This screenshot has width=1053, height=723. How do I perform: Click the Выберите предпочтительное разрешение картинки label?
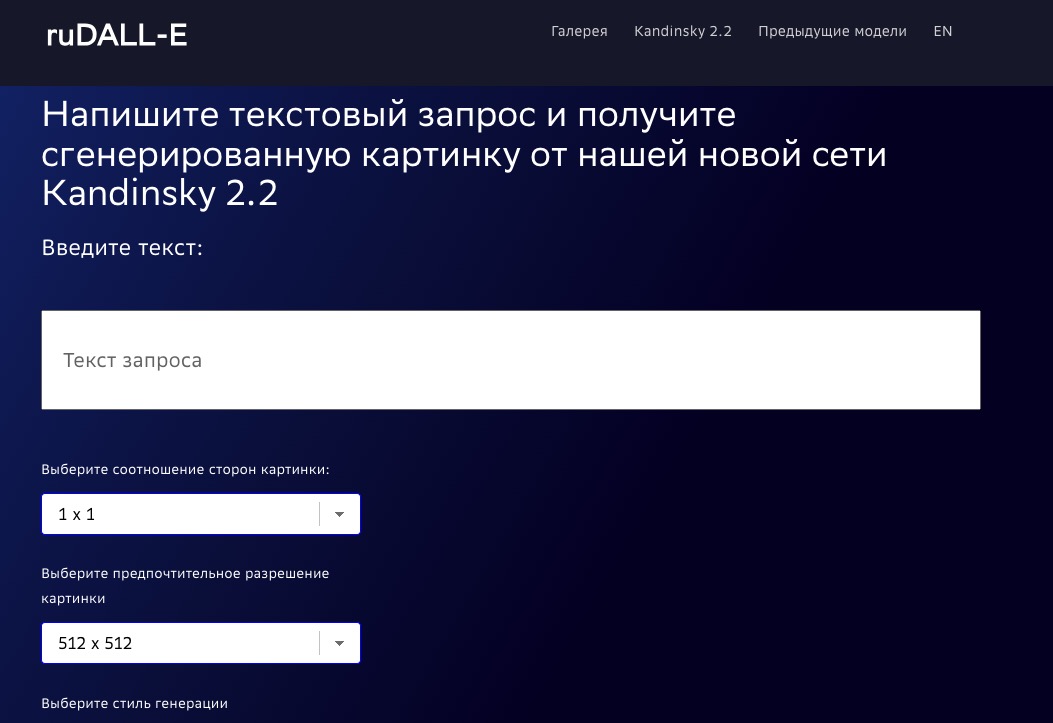pyautogui.click(x=185, y=586)
